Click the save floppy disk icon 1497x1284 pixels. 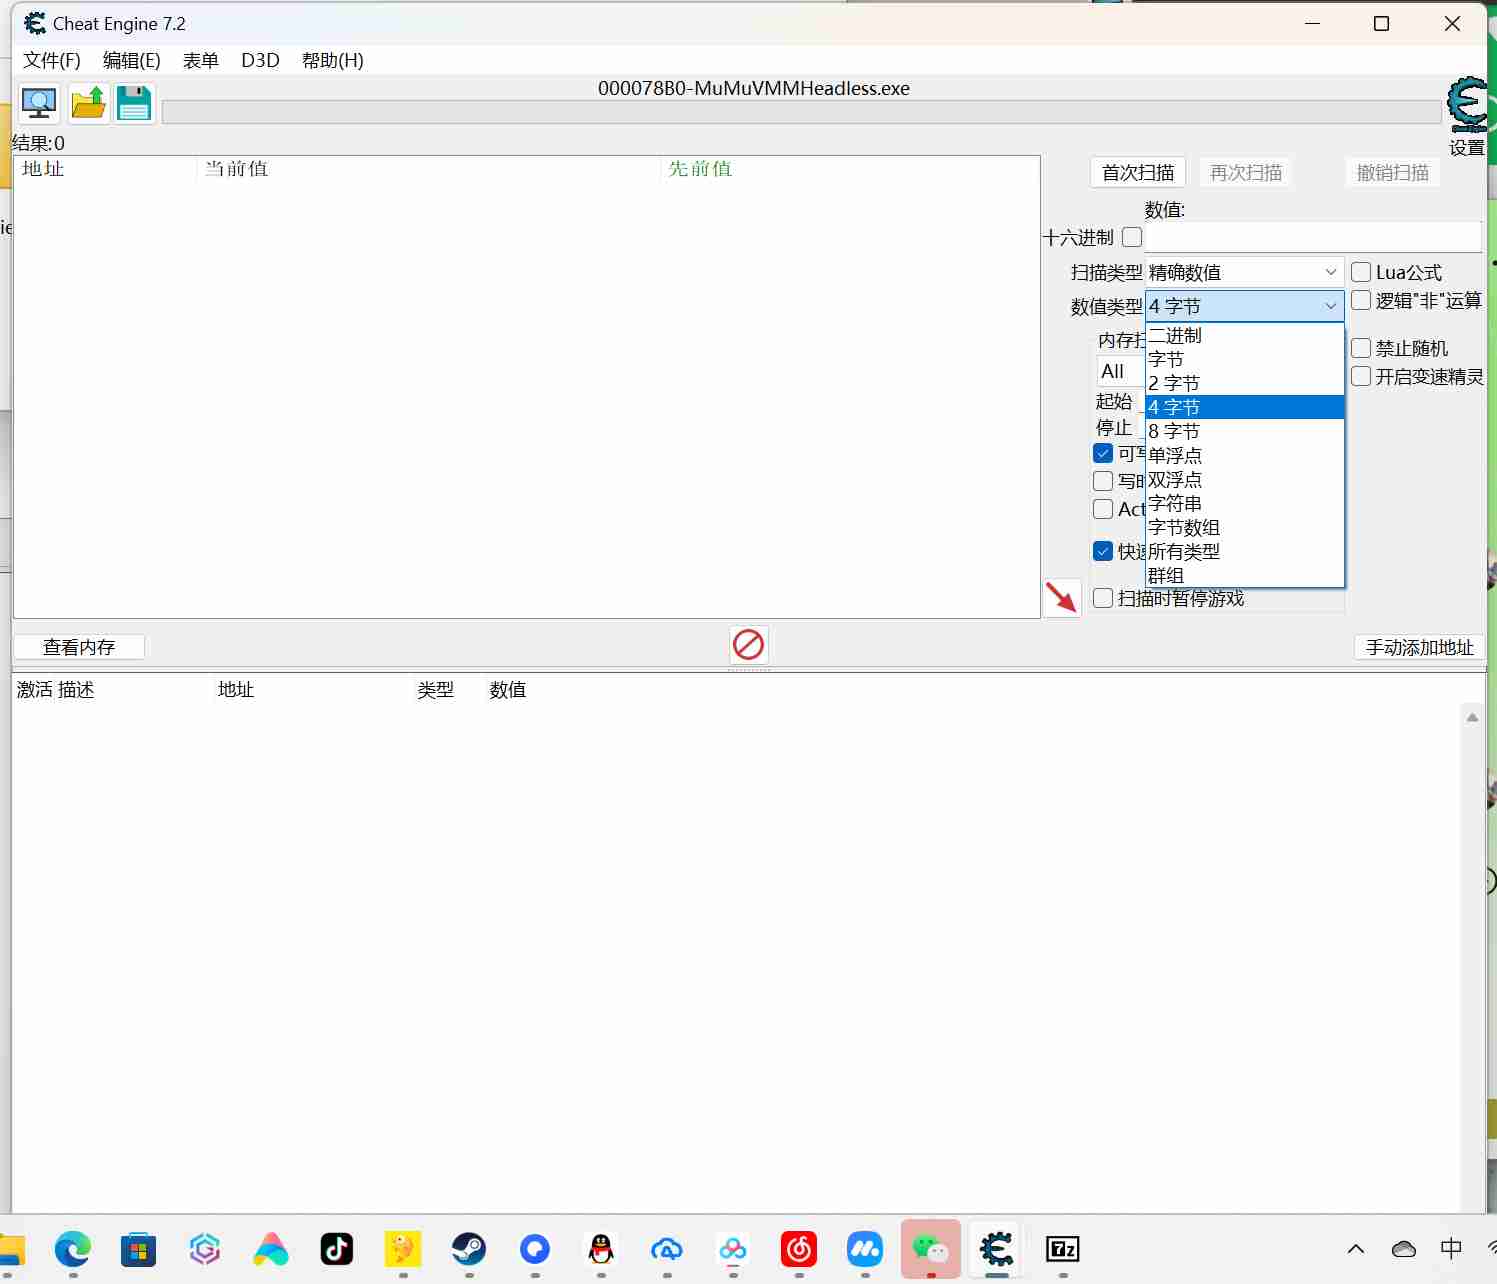134,104
